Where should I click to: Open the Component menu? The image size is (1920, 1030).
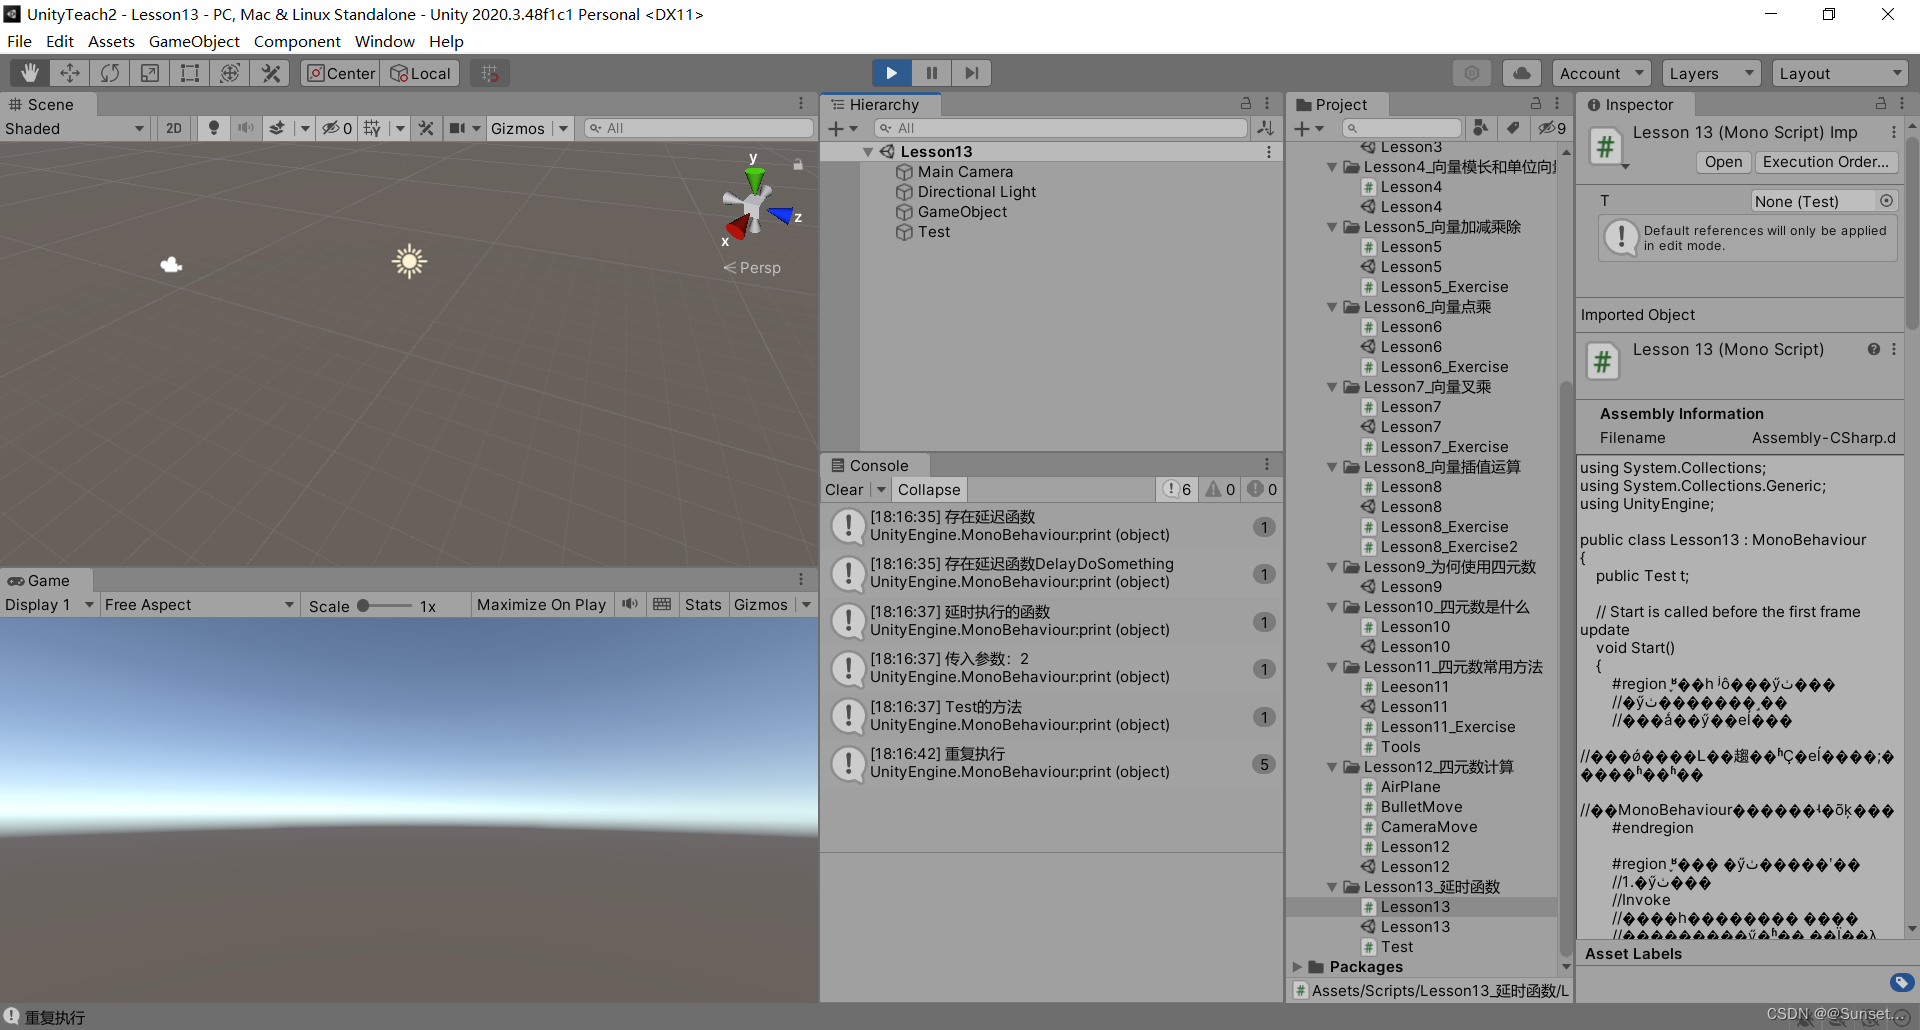[297, 41]
